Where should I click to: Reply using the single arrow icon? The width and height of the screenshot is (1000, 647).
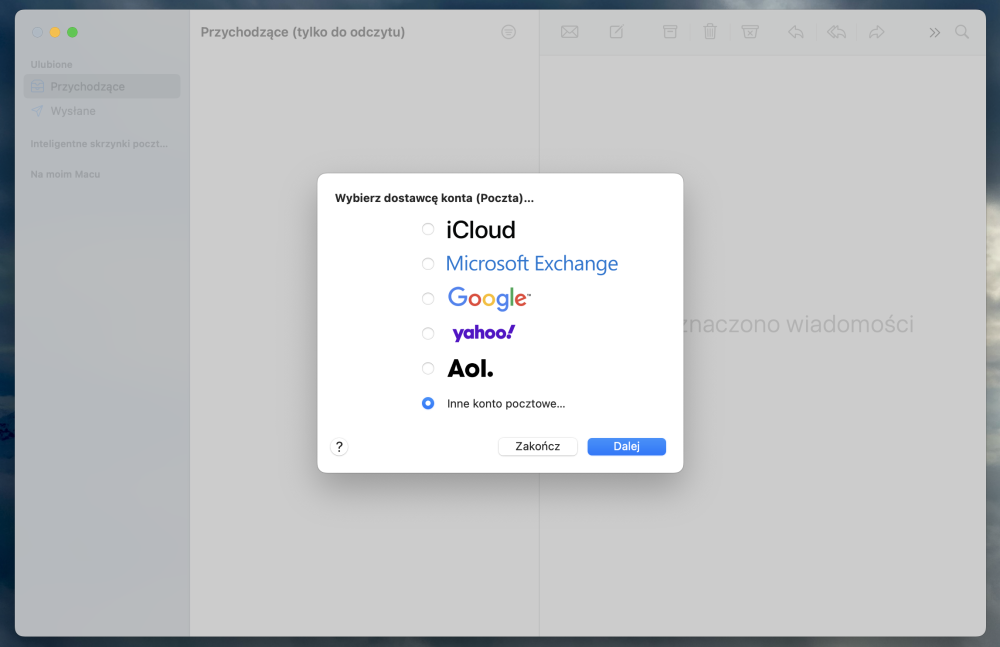[796, 32]
